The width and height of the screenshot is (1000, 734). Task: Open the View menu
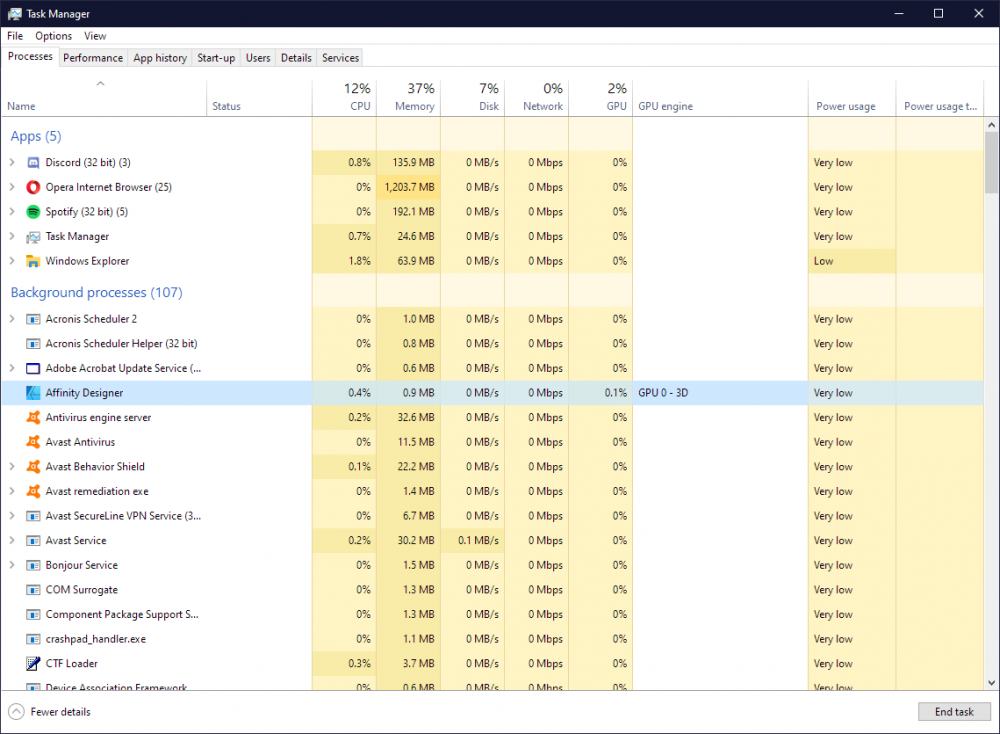(95, 35)
